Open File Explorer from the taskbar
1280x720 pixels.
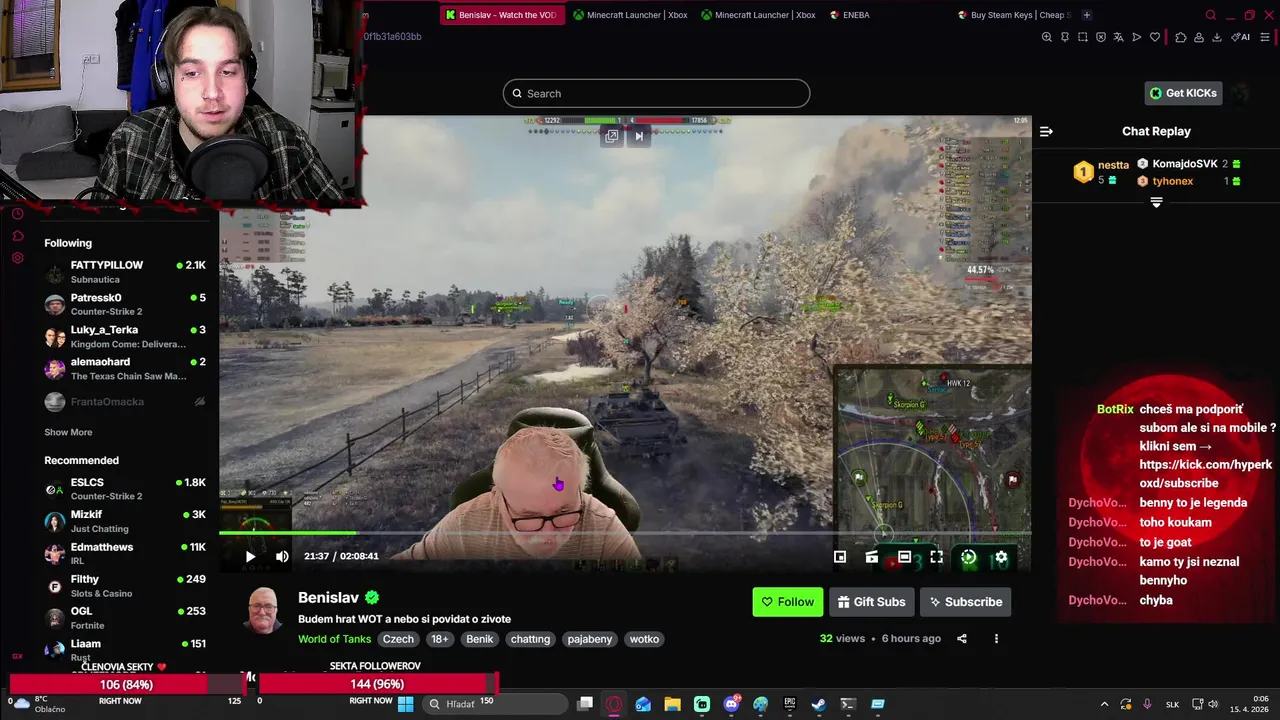pyautogui.click(x=672, y=704)
